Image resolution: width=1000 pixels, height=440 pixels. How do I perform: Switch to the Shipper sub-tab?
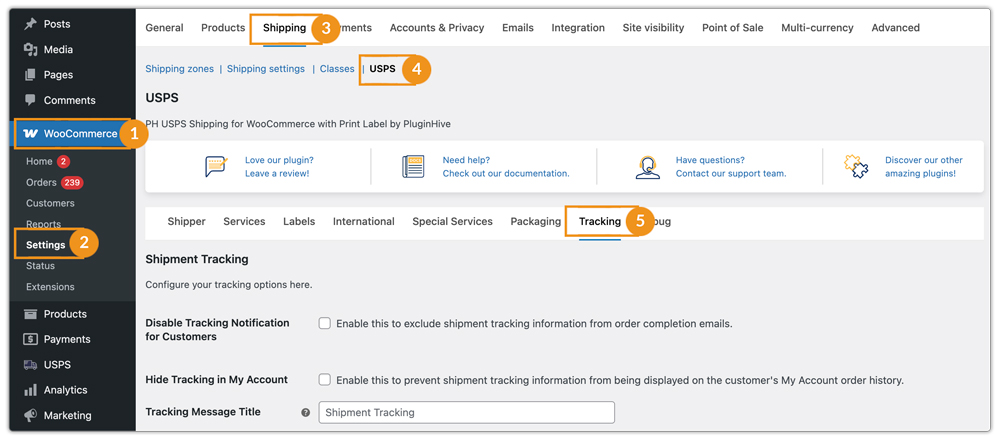click(x=186, y=221)
